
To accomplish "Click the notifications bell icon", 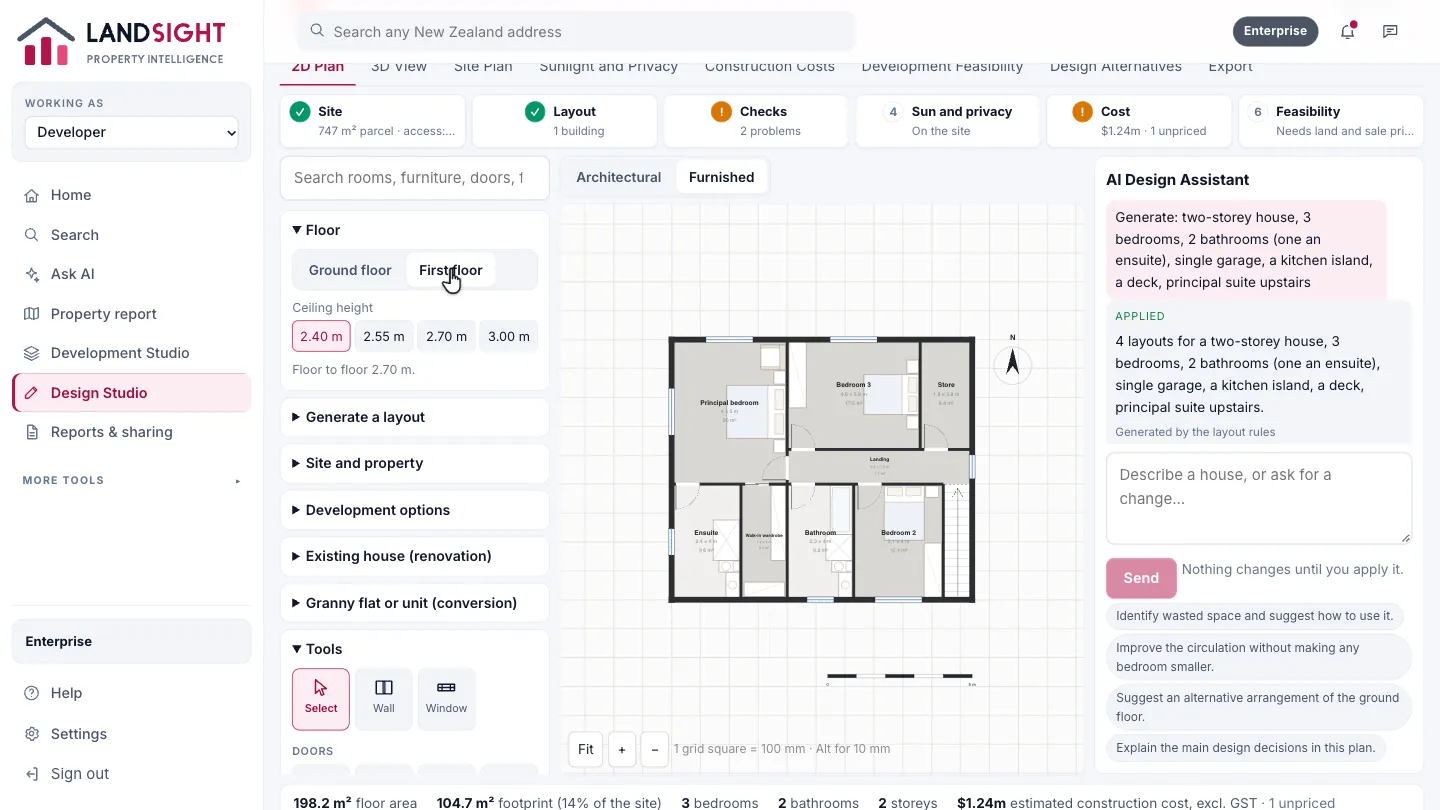I will pos(1347,31).
